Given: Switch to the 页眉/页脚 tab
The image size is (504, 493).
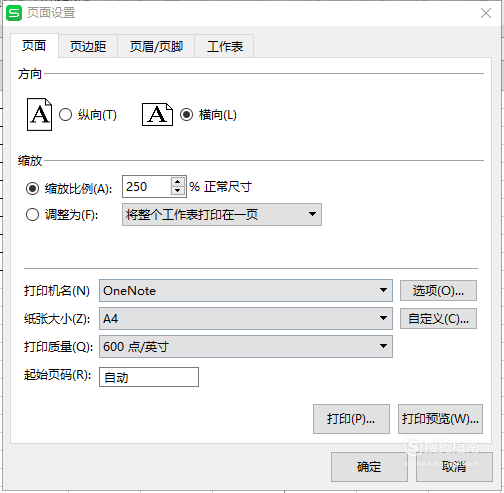Looking at the screenshot, I should [x=156, y=46].
